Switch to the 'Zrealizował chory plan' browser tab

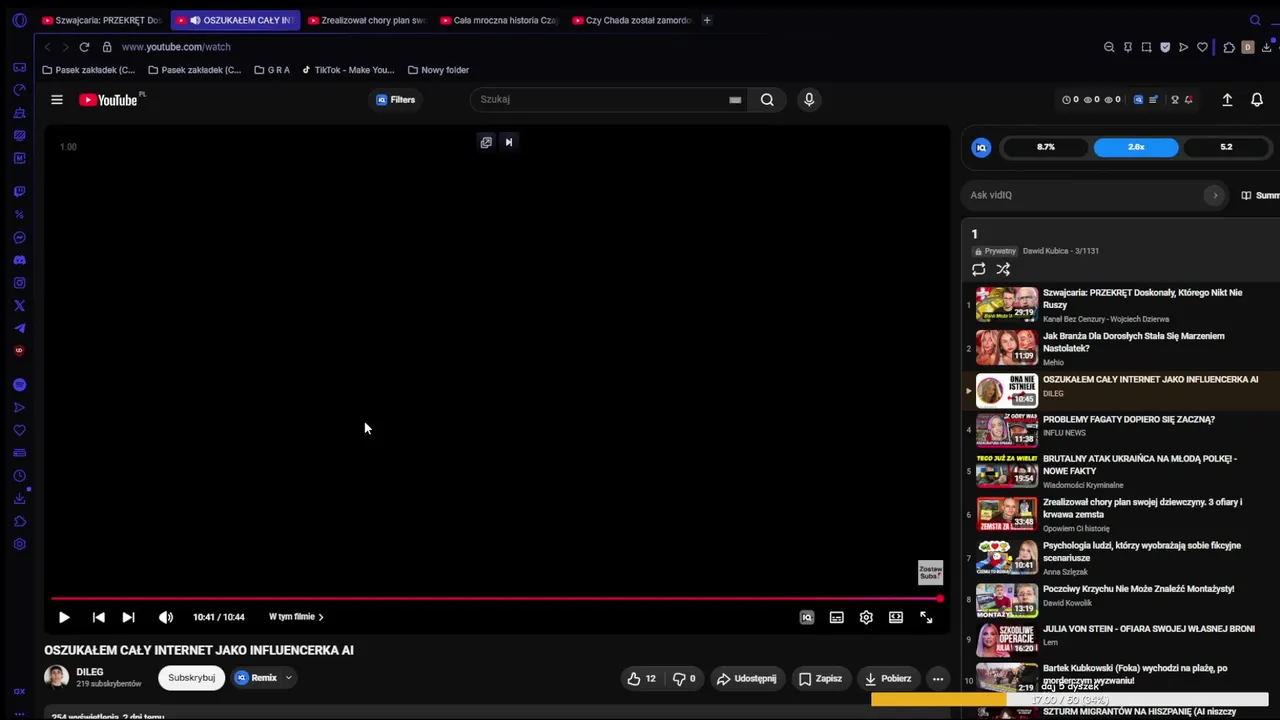click(x=367, y=20)
